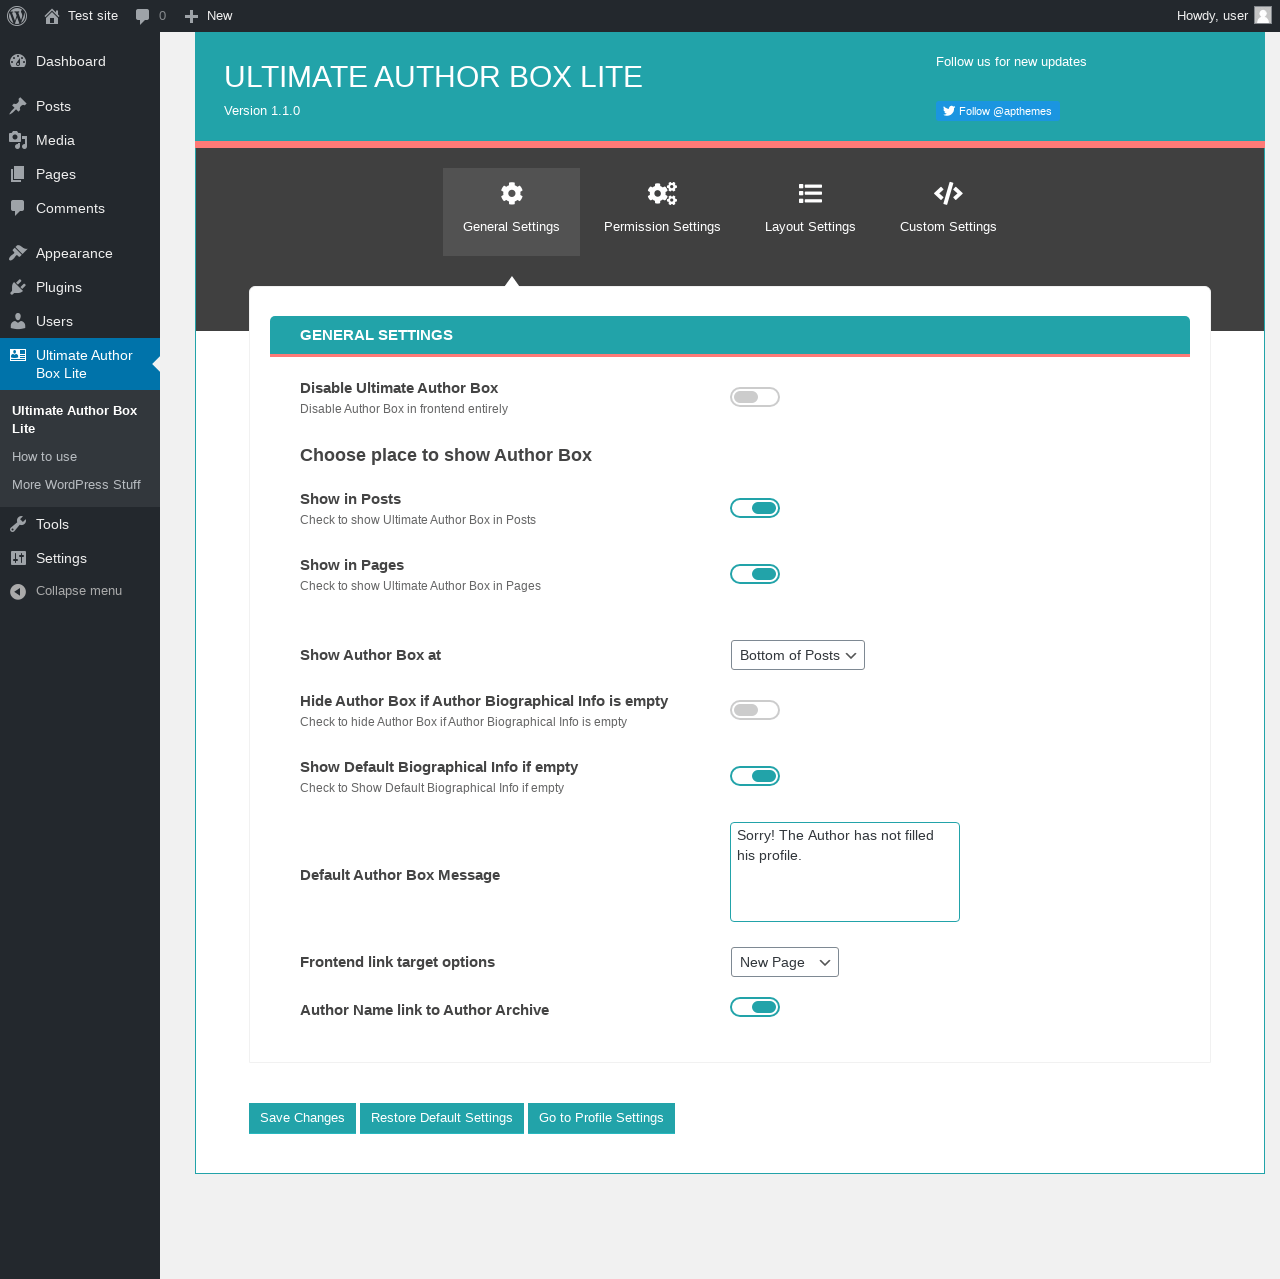Screen dimensions: 1280x1279
Task: Click the Collapse menu arrow icon
Action: click(x=18, y=591)
